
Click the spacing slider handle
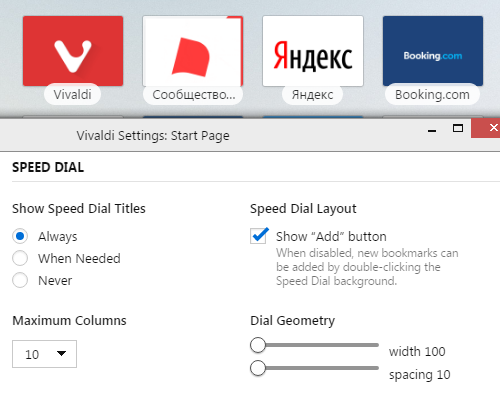tap(258, 368)
